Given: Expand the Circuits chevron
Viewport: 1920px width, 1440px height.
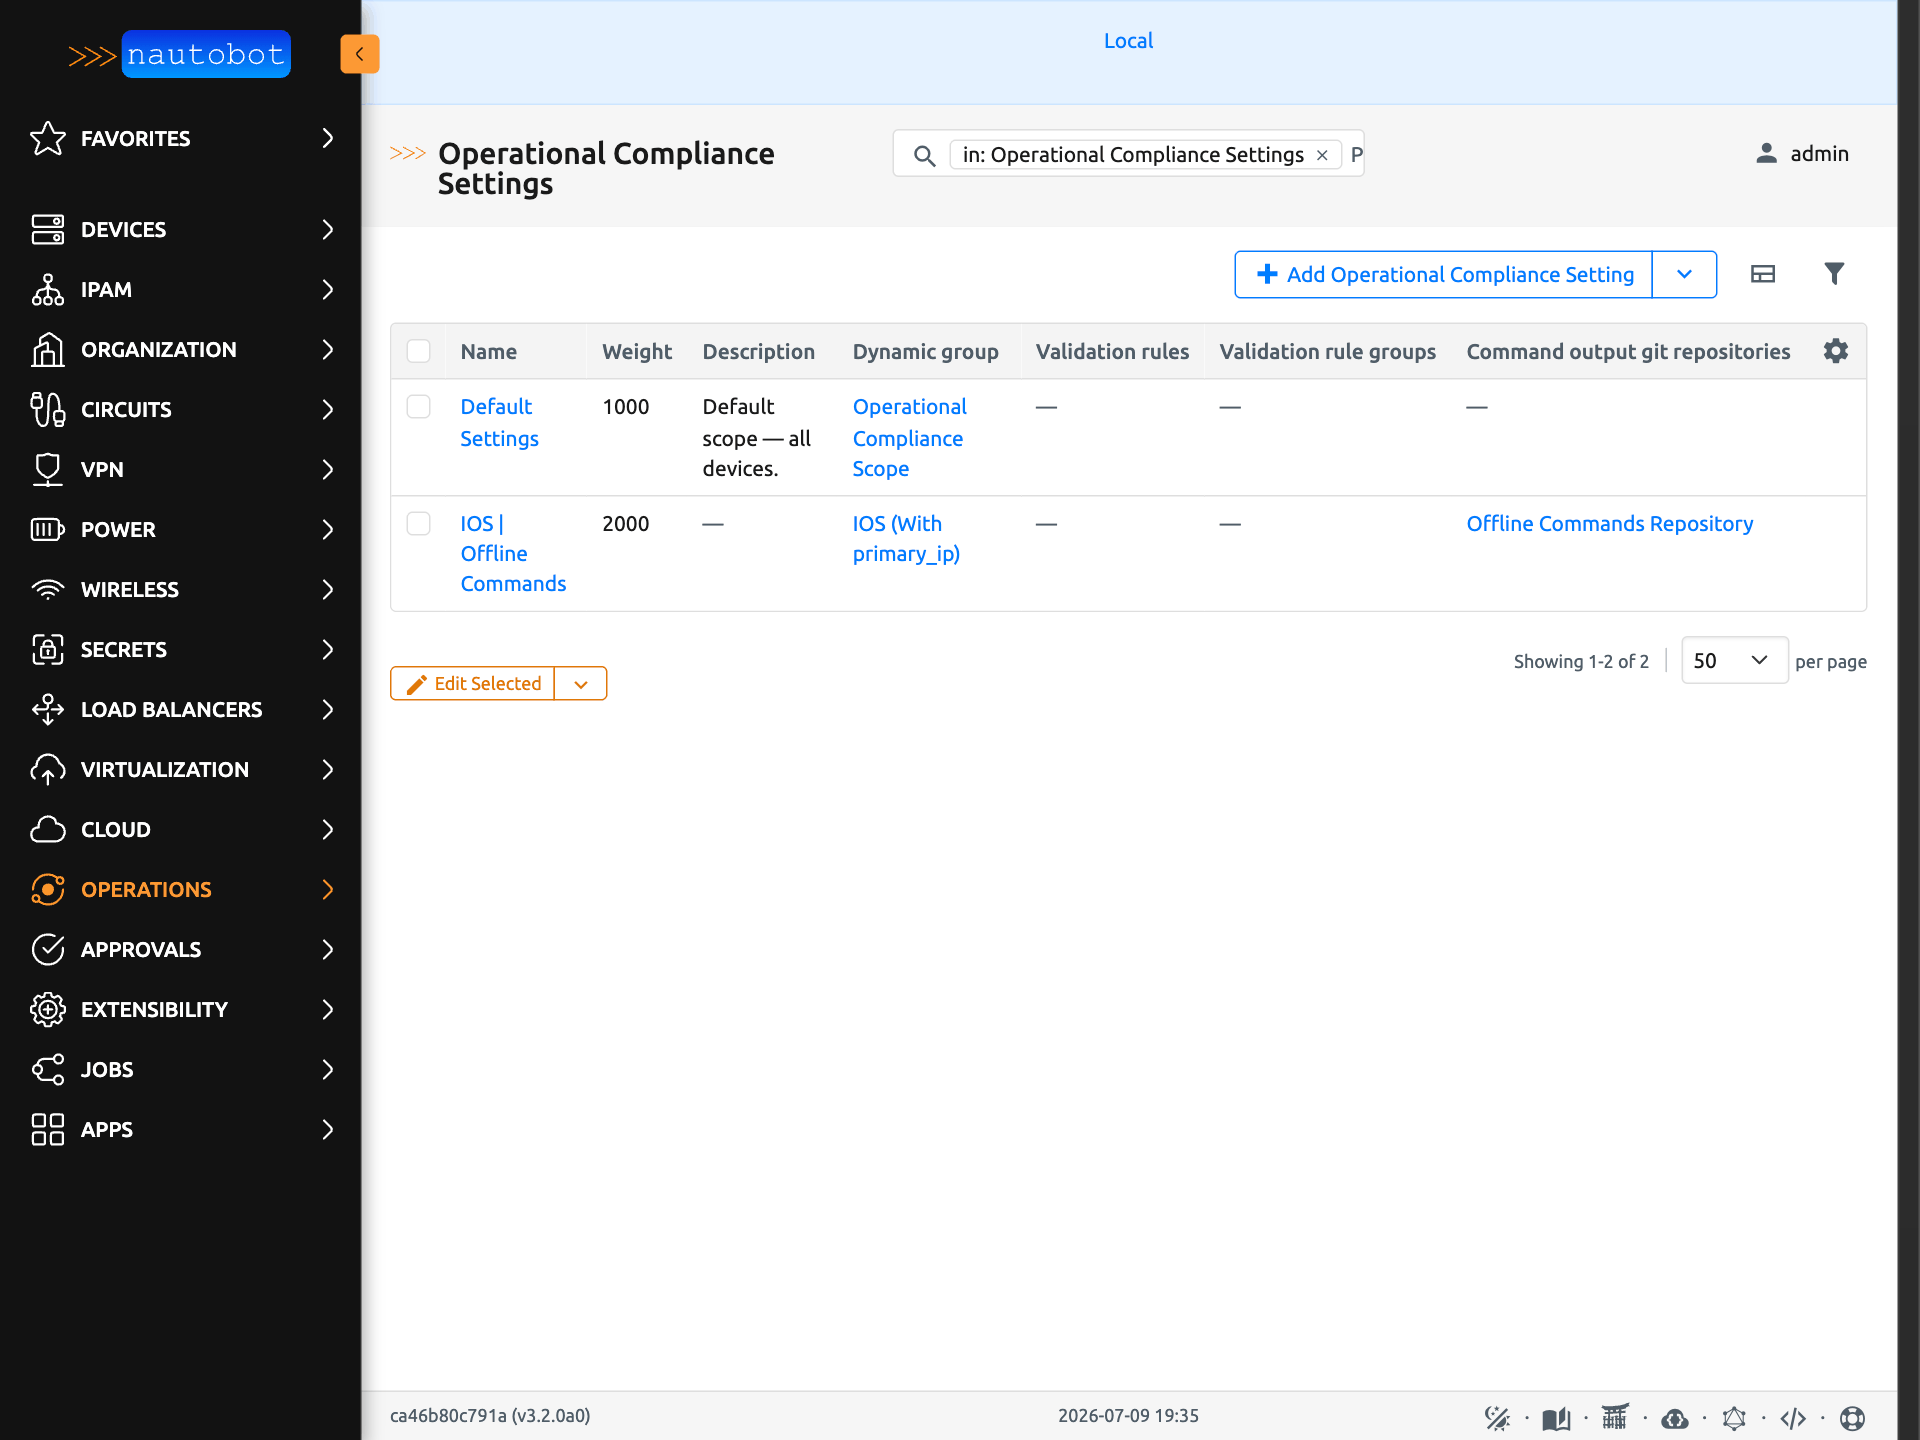Looking at the screenshot, I should 327,409.
